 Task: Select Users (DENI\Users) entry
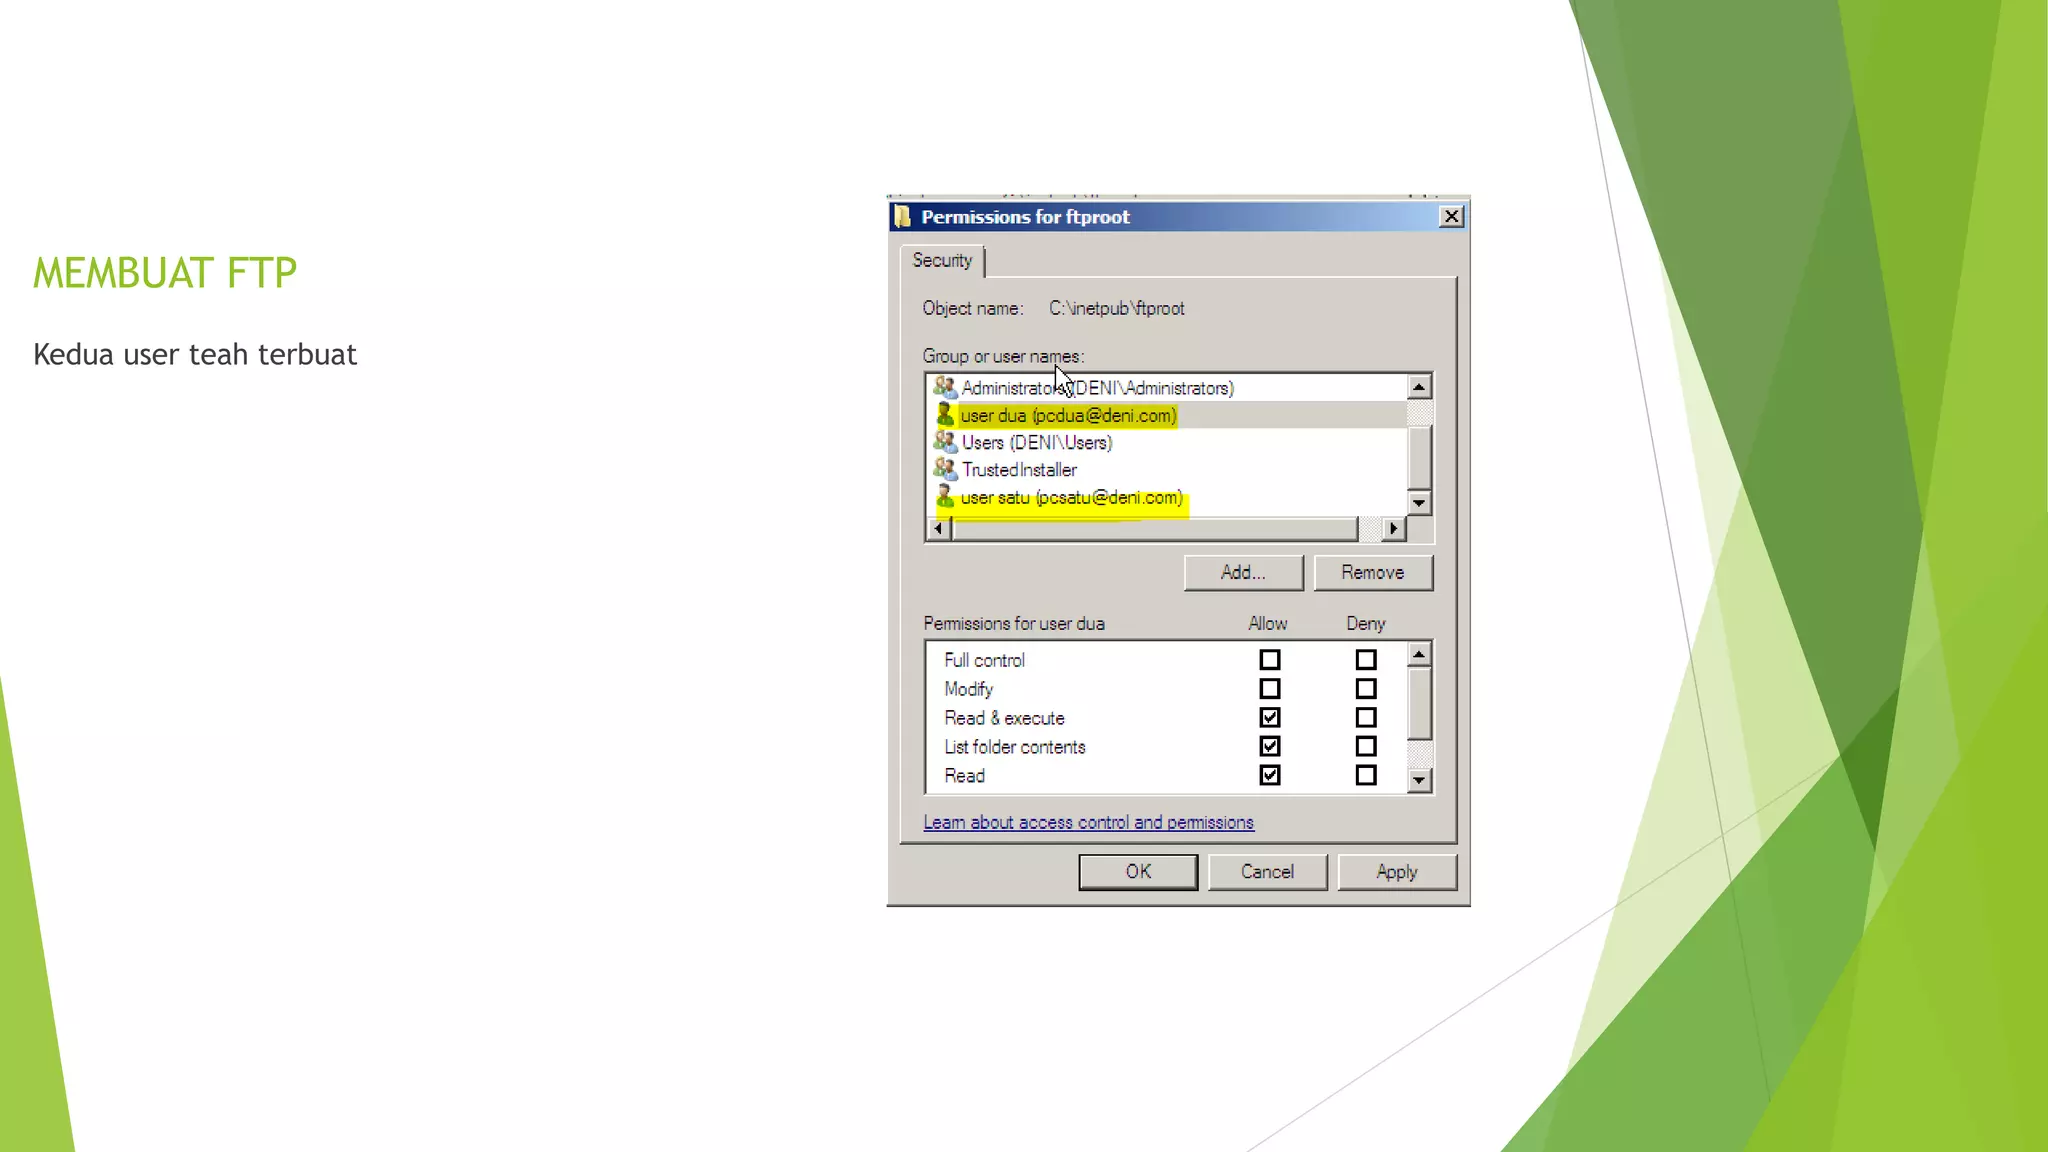1036,443
